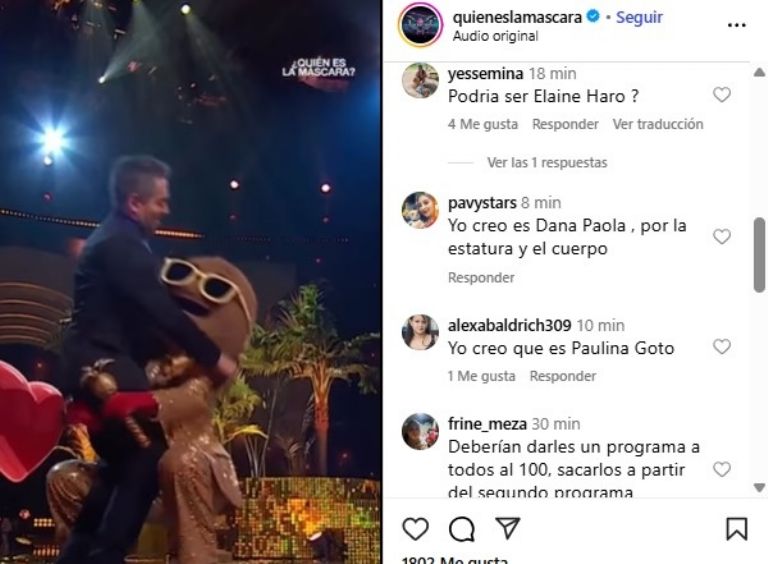Click the video reel of the masked character
Viewport: 768px width, 564px height.
point(190,282)
